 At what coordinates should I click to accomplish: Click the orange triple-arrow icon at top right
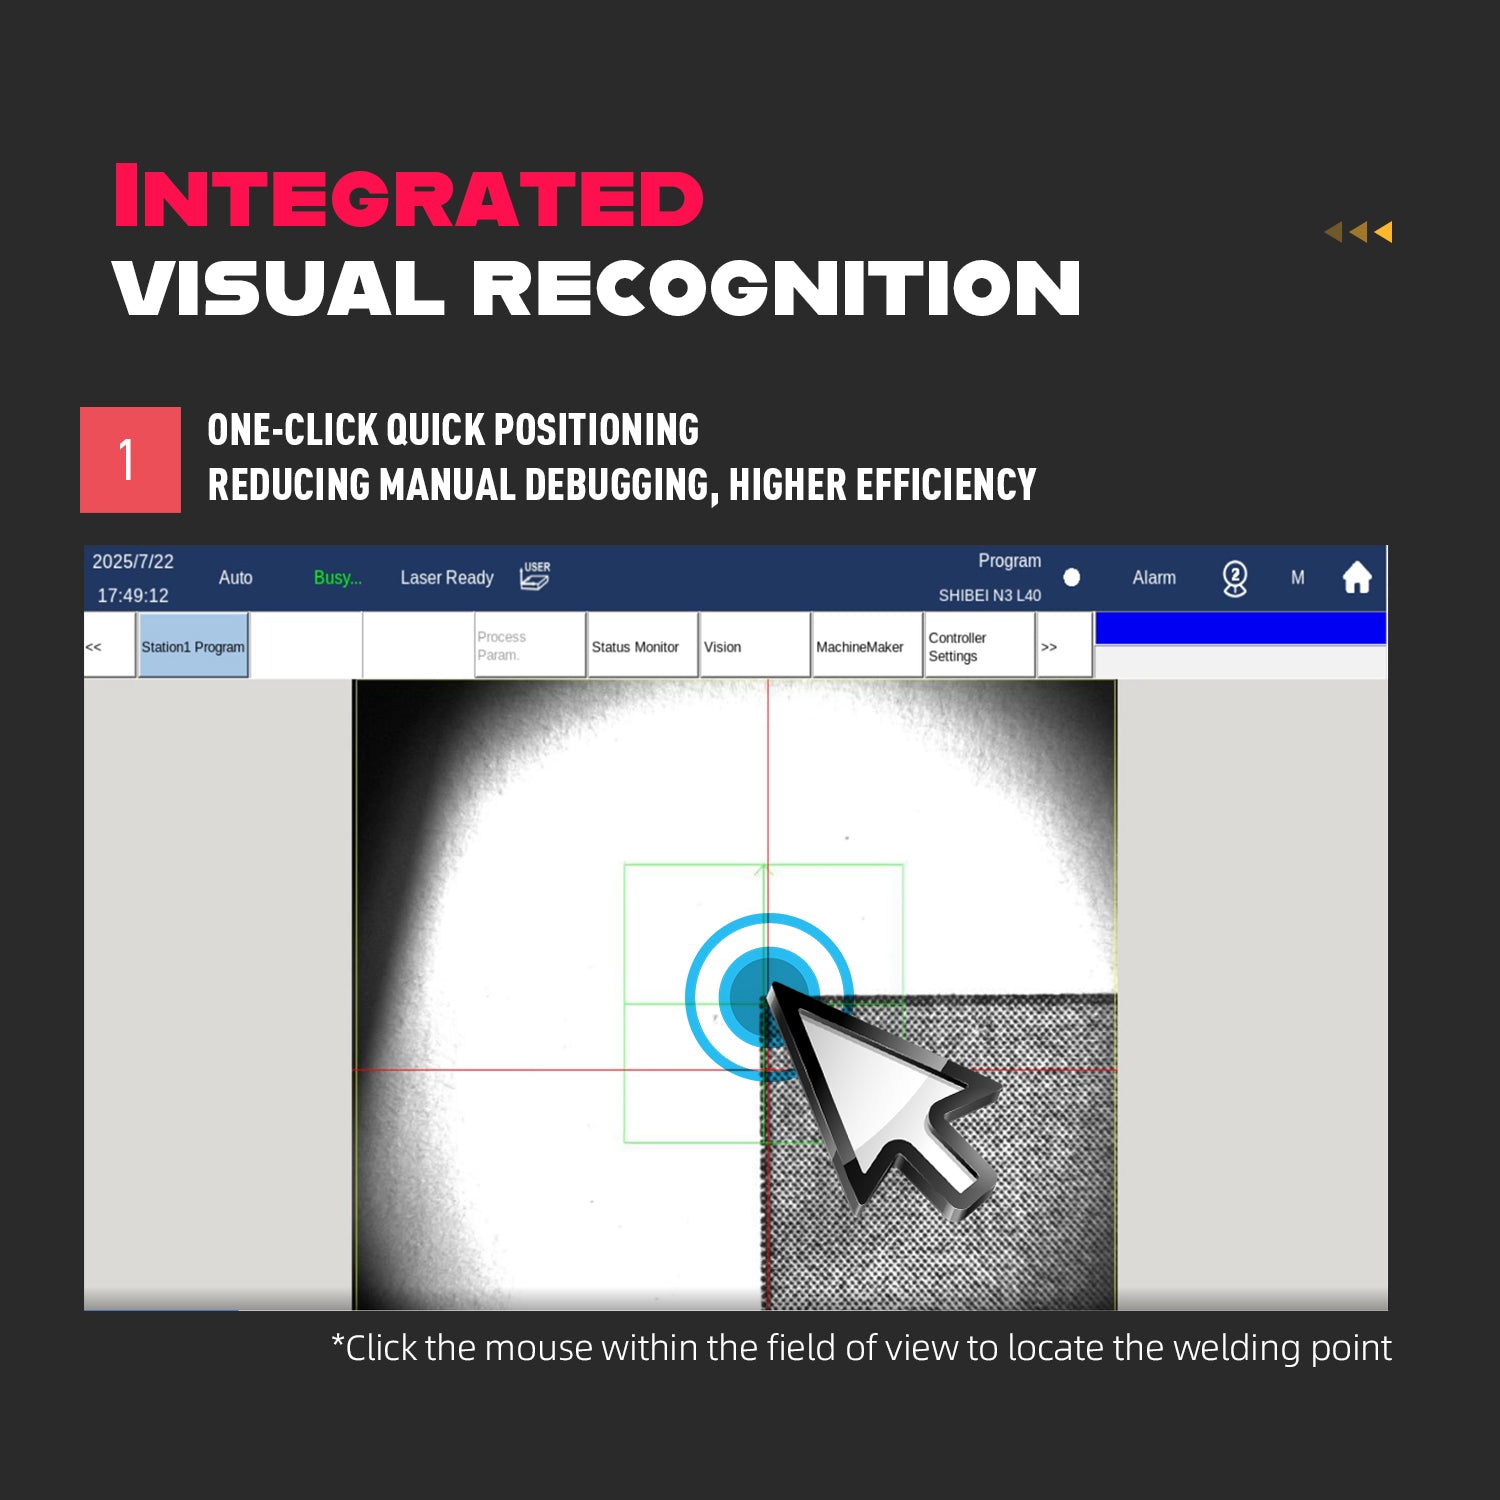[x=1358, y=232]
